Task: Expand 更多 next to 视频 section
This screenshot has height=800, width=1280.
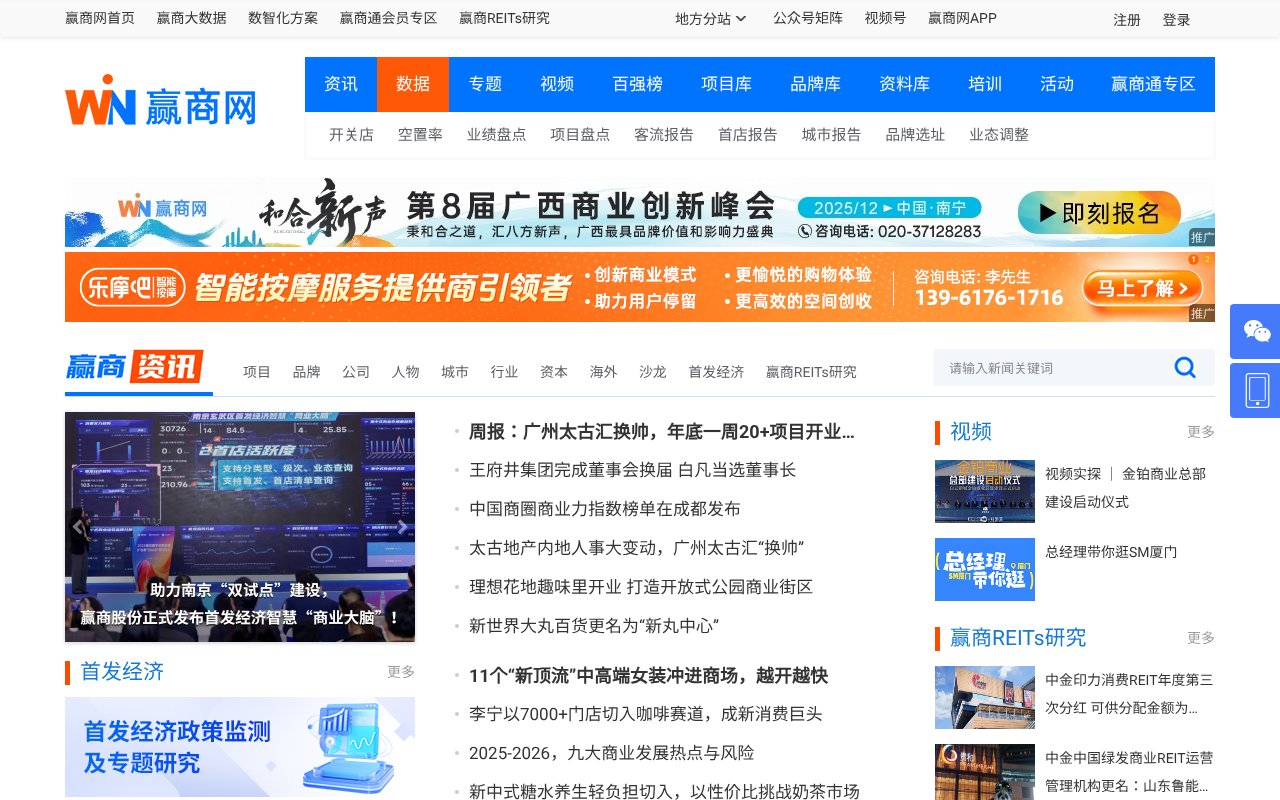Action: click(x=1200, y=432)
